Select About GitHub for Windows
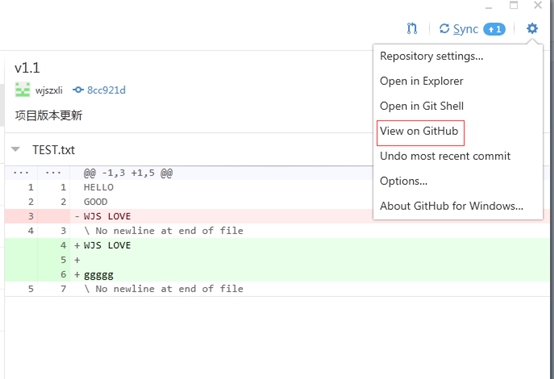Image resolution: width=554 pixels, height=379 pixels. click(451, 206)
